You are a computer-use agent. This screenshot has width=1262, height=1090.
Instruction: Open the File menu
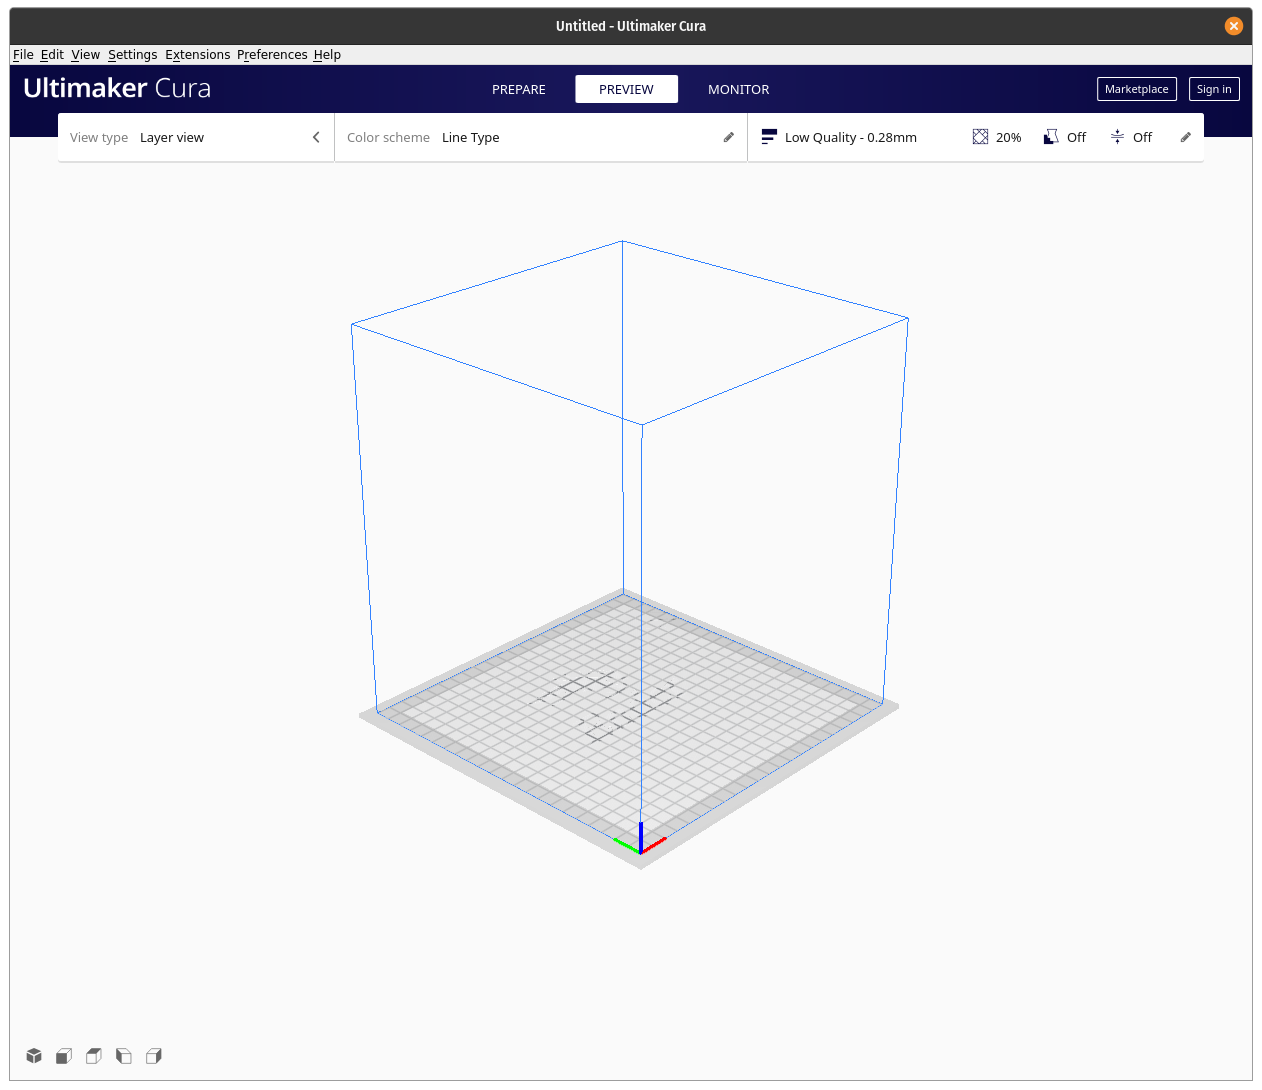23,55
